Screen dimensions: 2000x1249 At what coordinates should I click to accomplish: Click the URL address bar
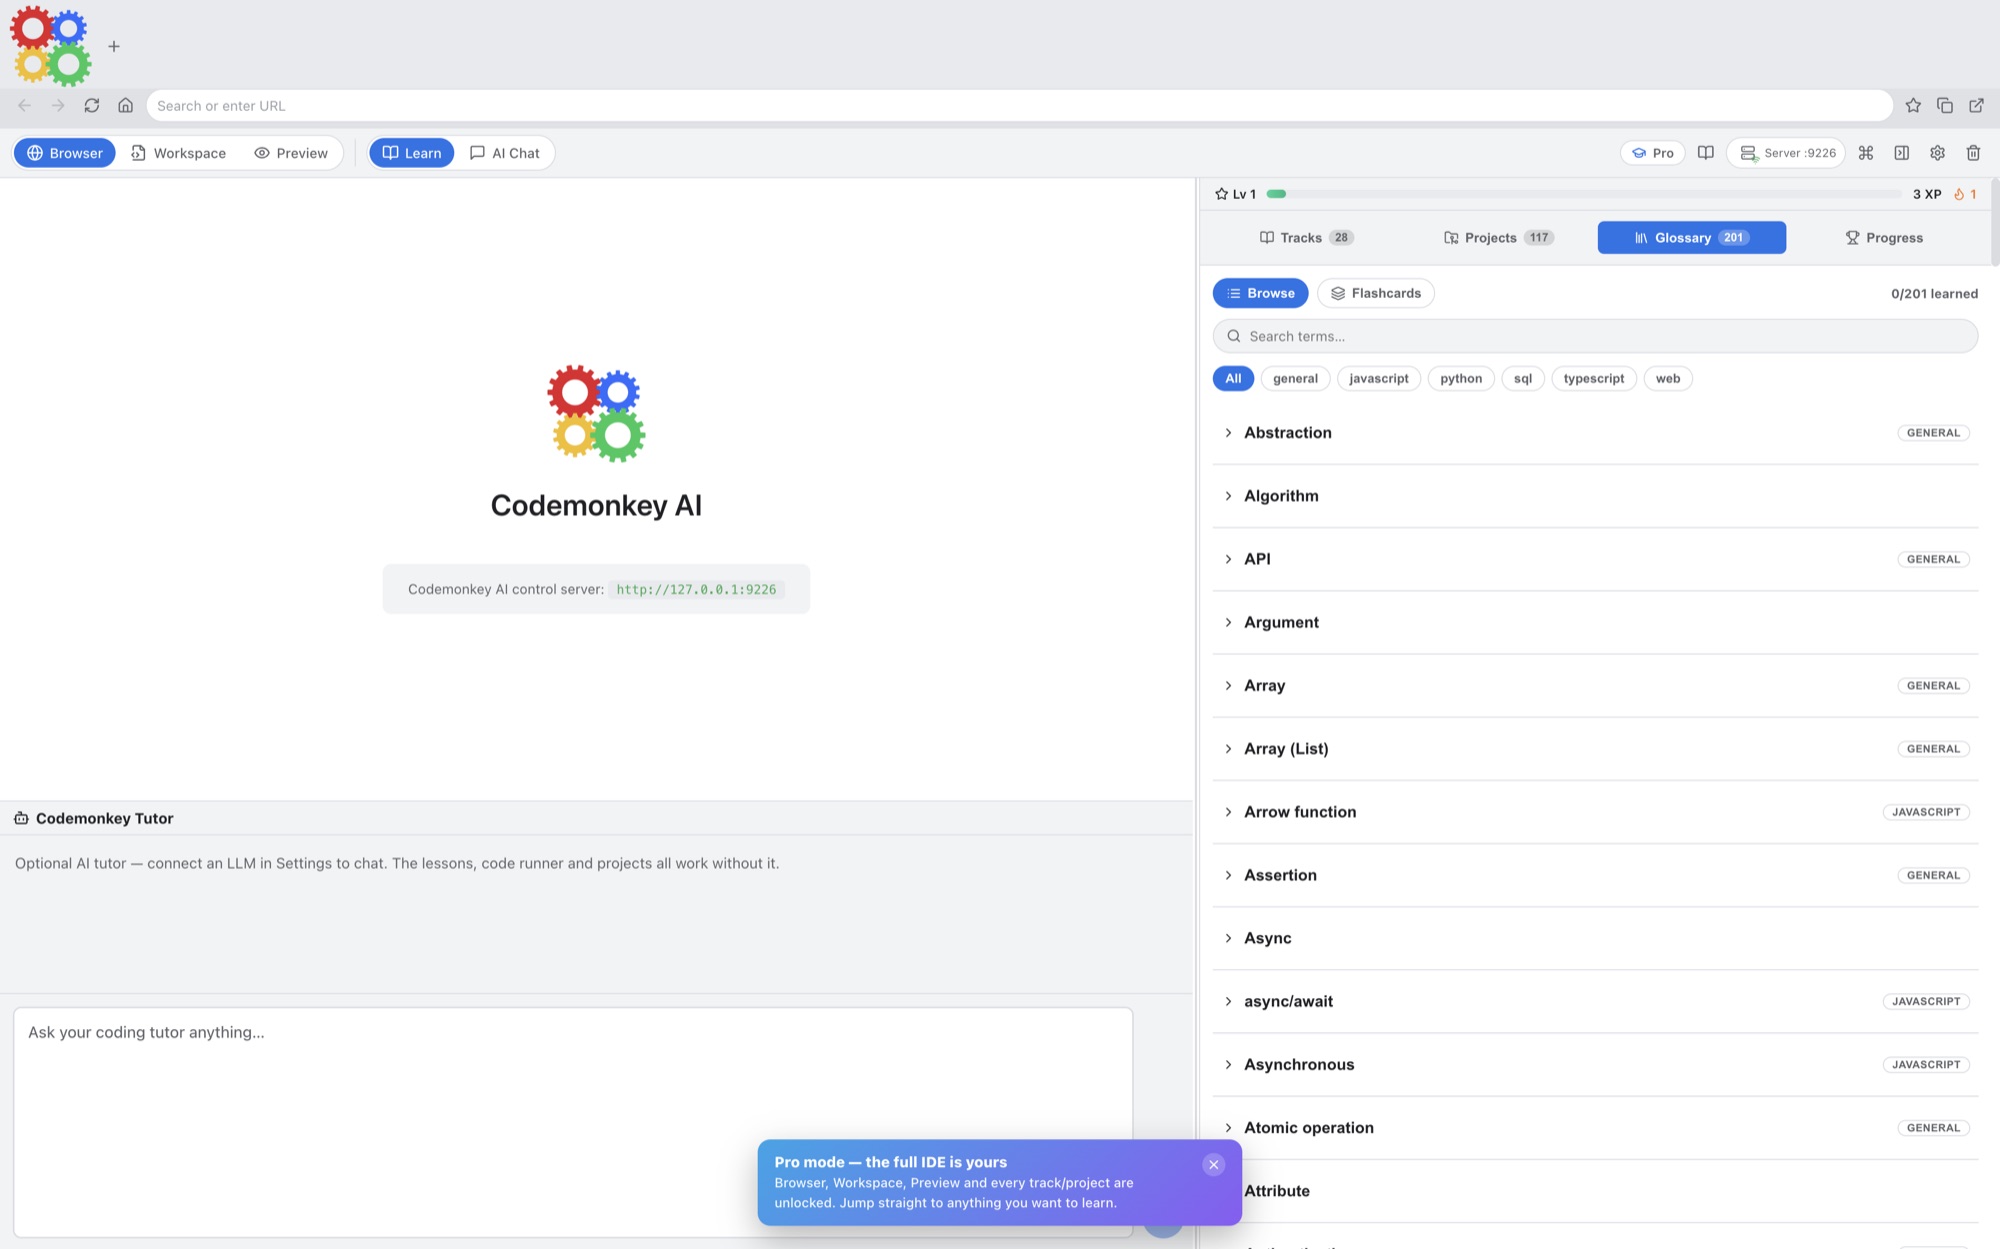pyautogui.click(x=1019, y=105)
